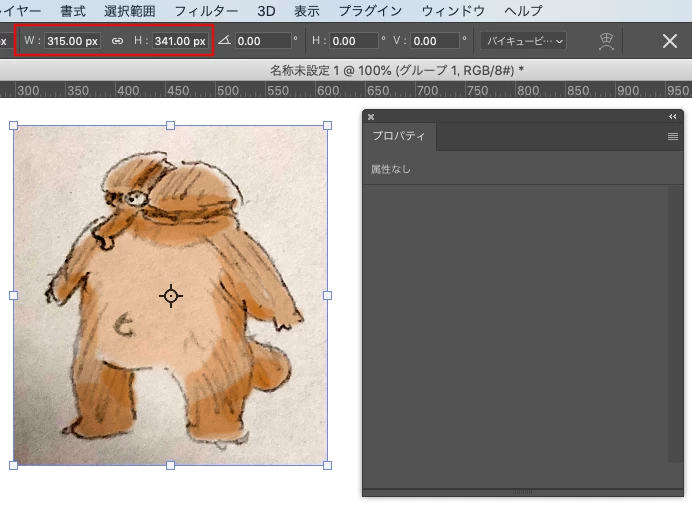Close the Properties panel
Viewport: 692px width, 505px height.
click(x=371, y=117)
